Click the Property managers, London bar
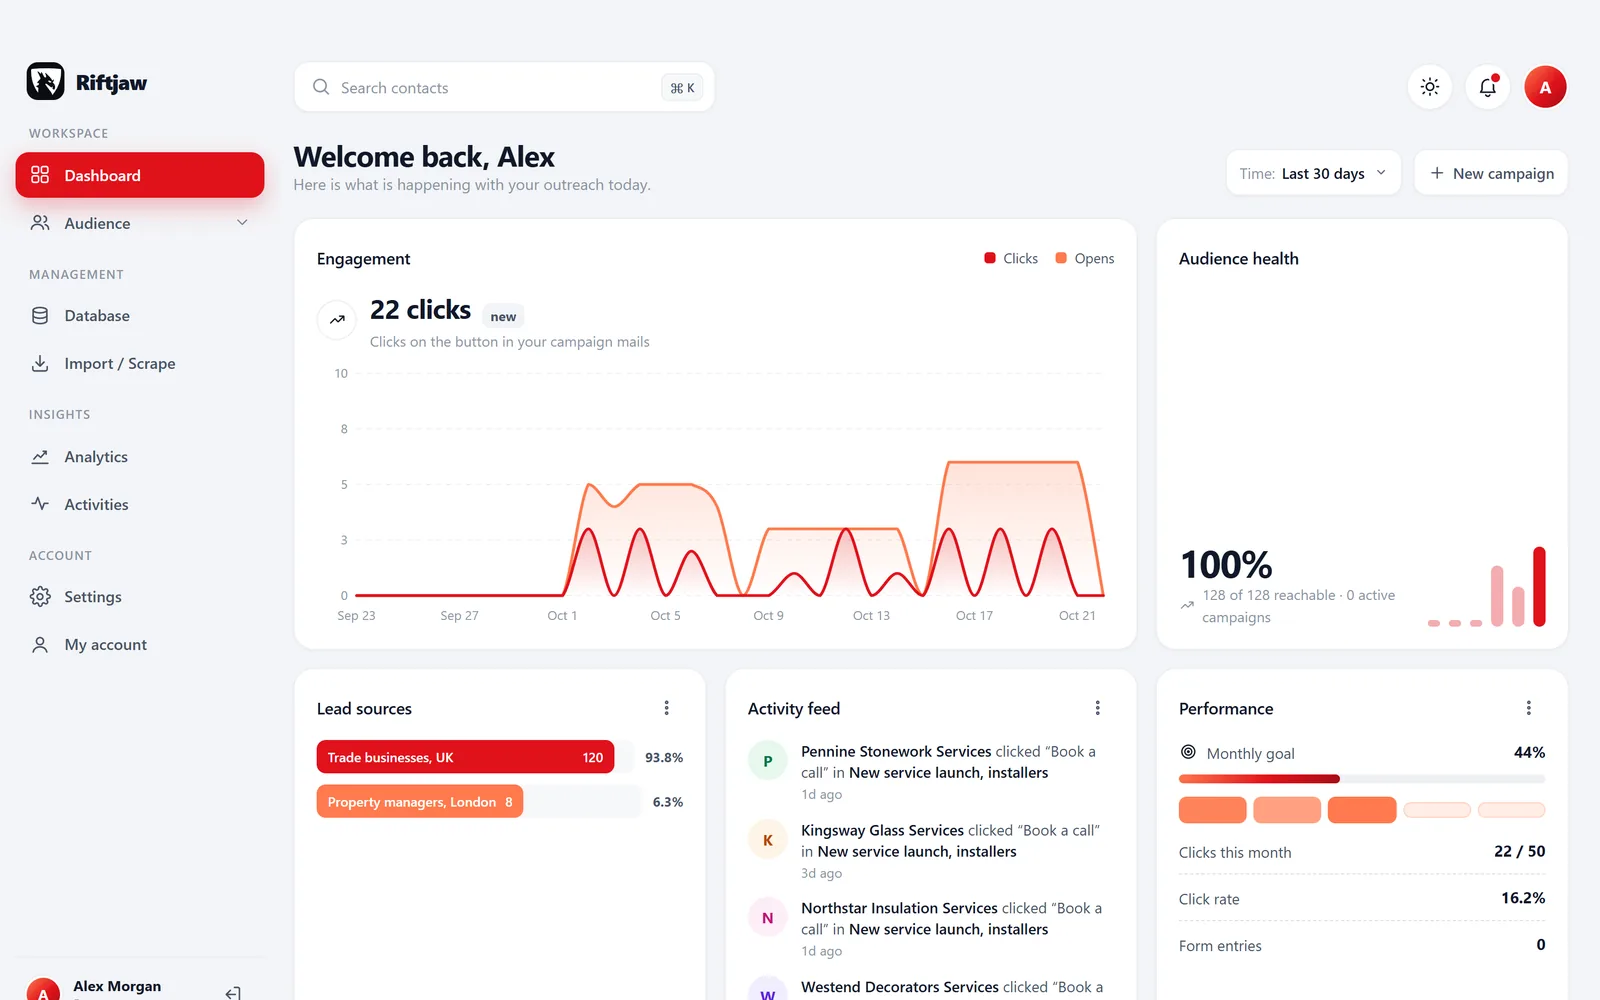Image resolution: width=1600 pixels, height=1000 pixels. tap(420, 802)
